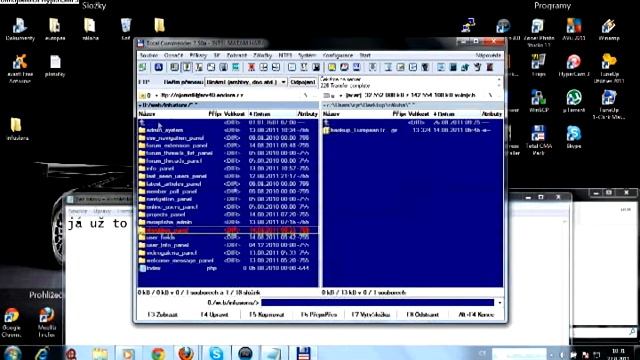The height and width of the screenshot is (360, 640).
Task: Sort left panel by Velikost column
Action: click(234, 114)
